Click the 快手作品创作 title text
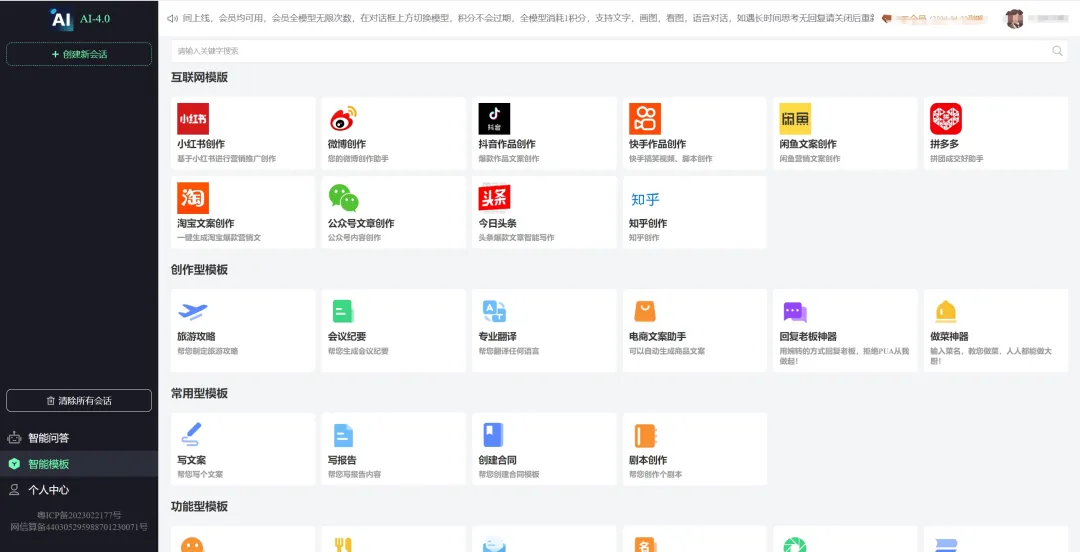This screenshot has width=1080, height=552. pyautogui.click(x=658, y=144)
